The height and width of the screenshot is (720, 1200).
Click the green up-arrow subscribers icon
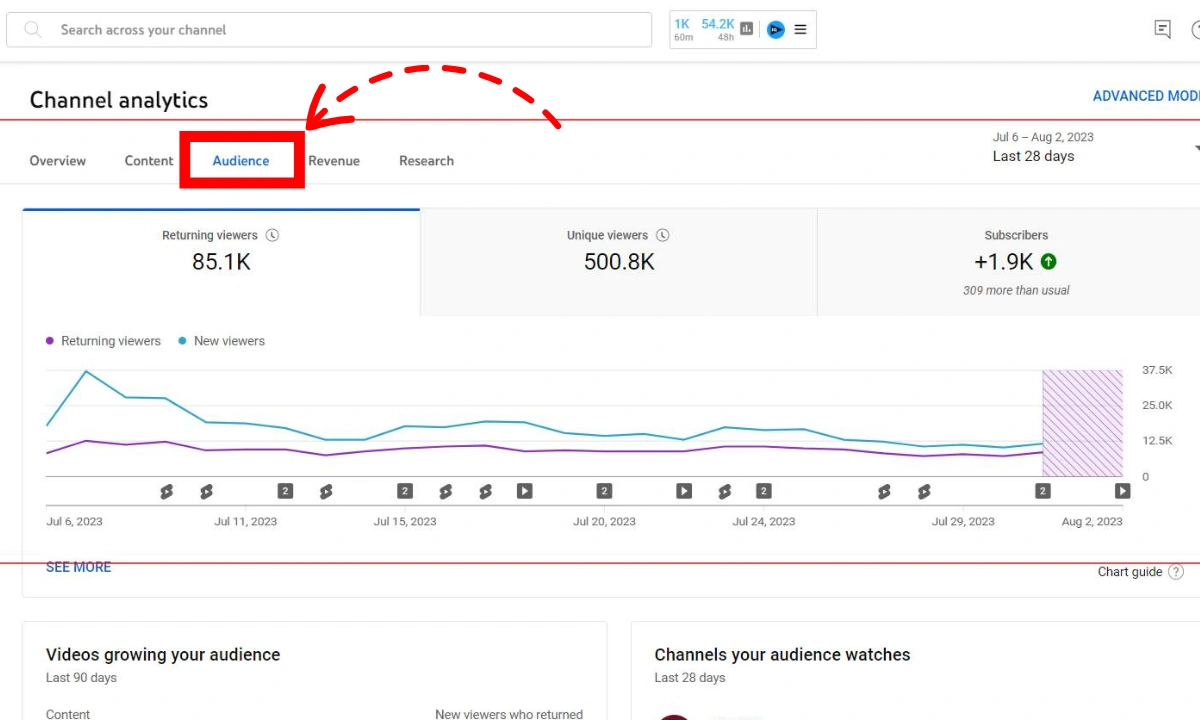(1048, 262)
